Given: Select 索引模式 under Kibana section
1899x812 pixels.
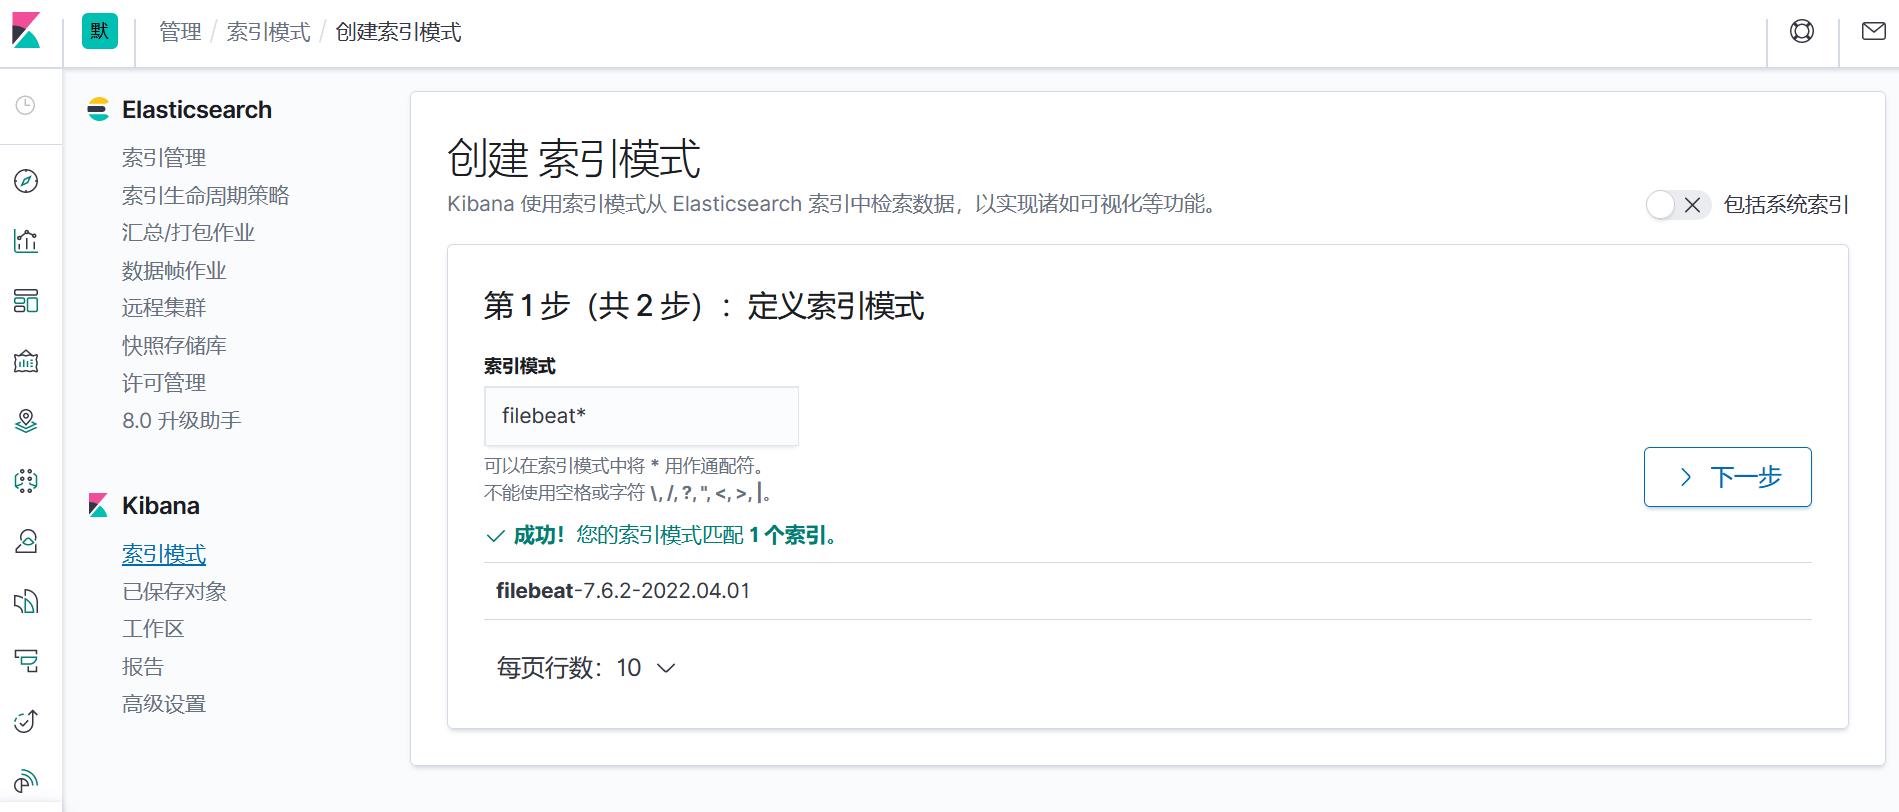Looking at the screenshot, I should 164,554.
